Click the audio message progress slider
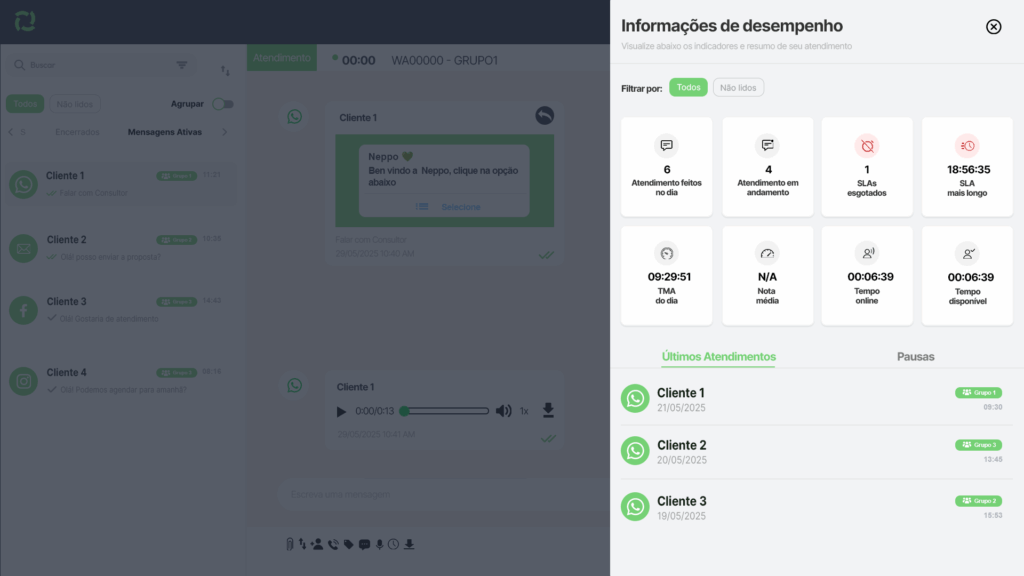The height and width of the screenshot is (576, 1024). click(445, 411)
